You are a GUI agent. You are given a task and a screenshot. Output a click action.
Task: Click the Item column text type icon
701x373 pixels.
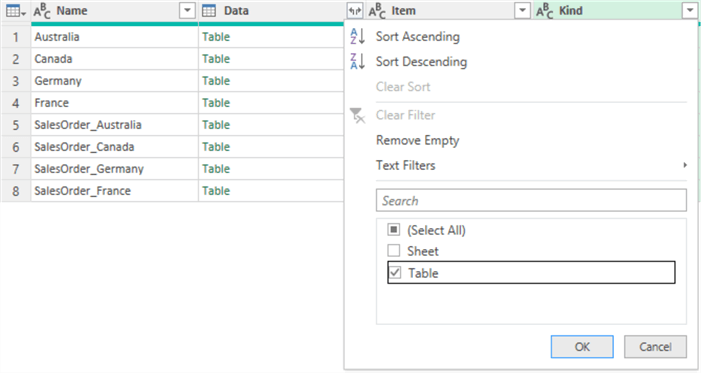(x=377, y=11)
